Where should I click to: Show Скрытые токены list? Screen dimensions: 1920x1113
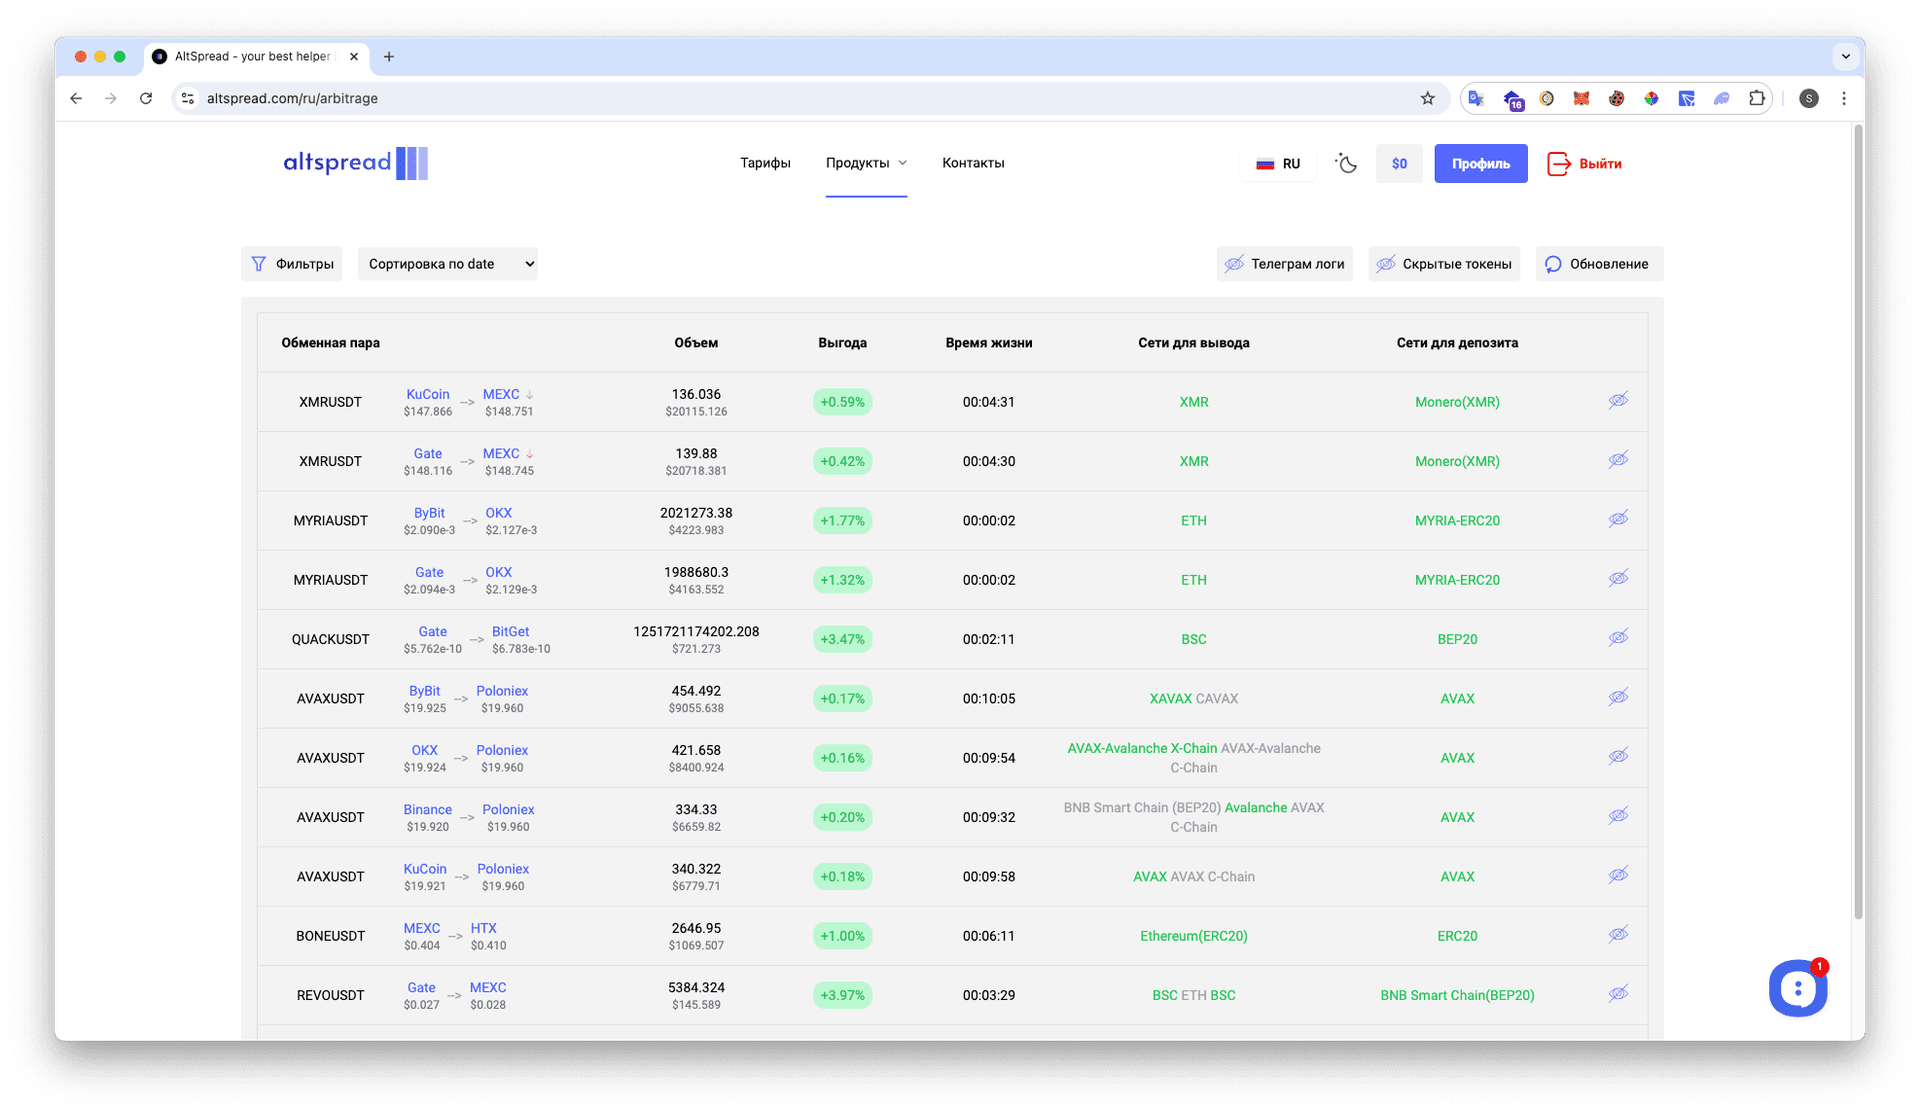1444,264
